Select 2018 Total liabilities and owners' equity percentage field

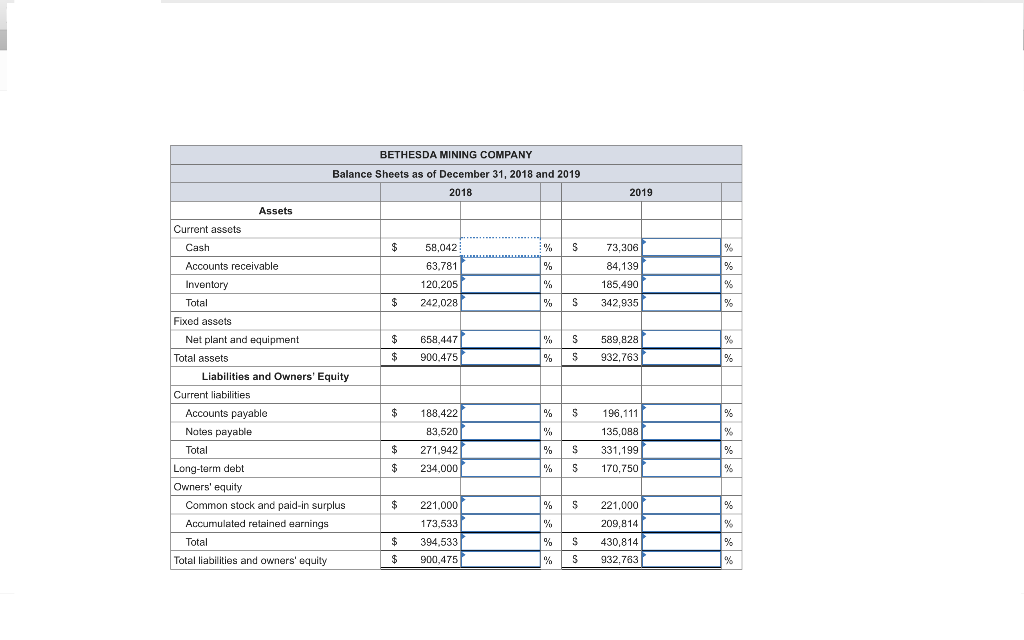501,560
